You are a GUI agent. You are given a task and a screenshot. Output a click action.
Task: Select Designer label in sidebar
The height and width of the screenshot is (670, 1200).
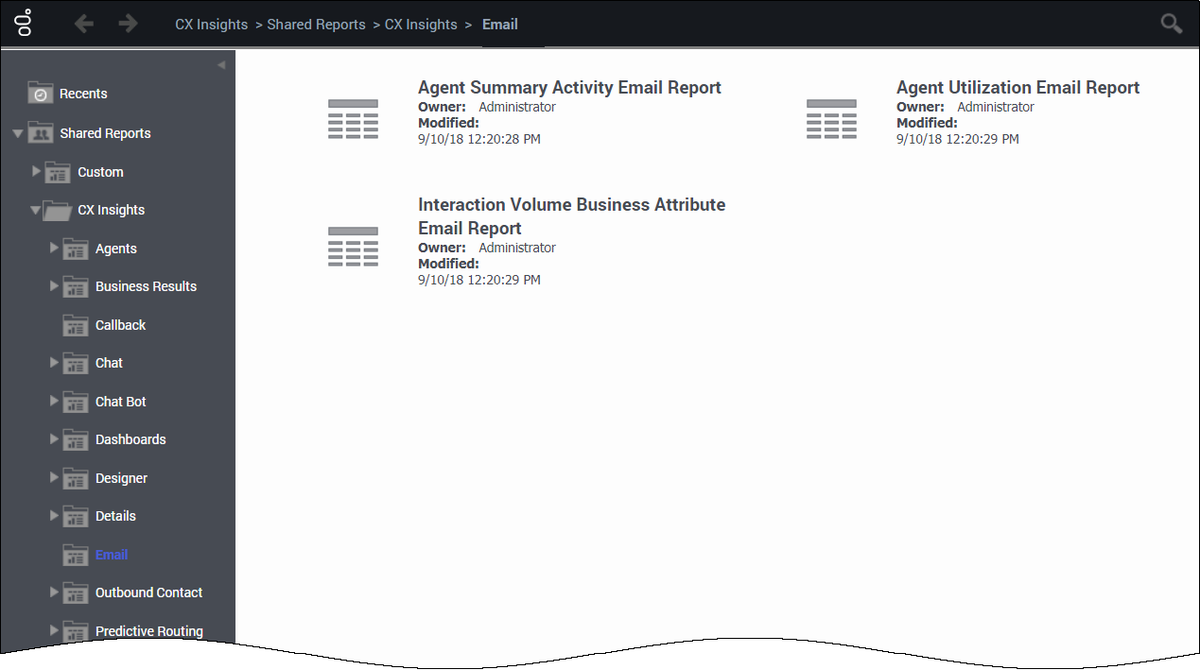point(122,478)
